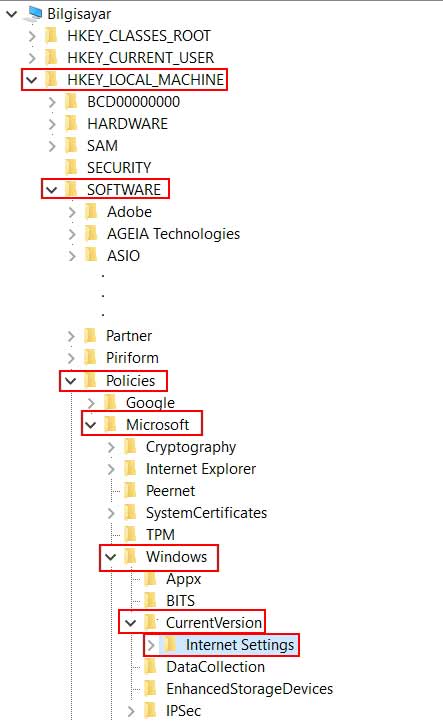Viewport: 443px width, 723px height.
Task: Click the Cryptography folder icon
Action: coord(130,446)
